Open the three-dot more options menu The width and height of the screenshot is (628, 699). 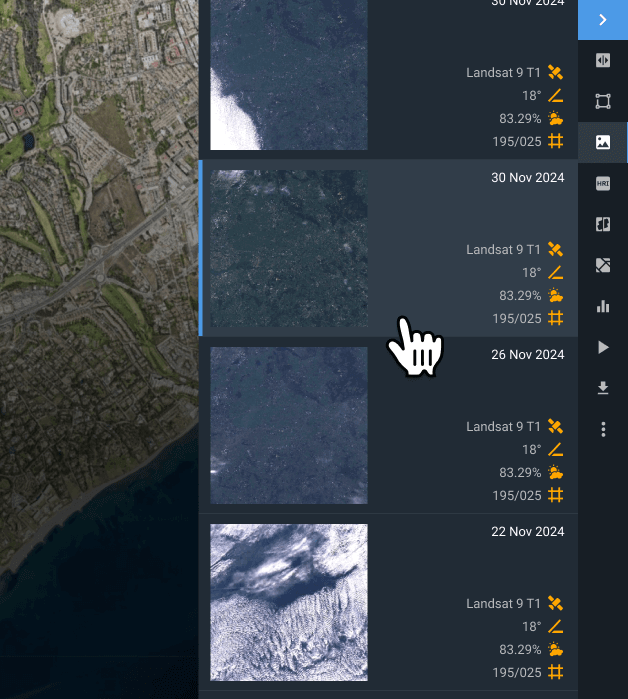coord(603,429)
